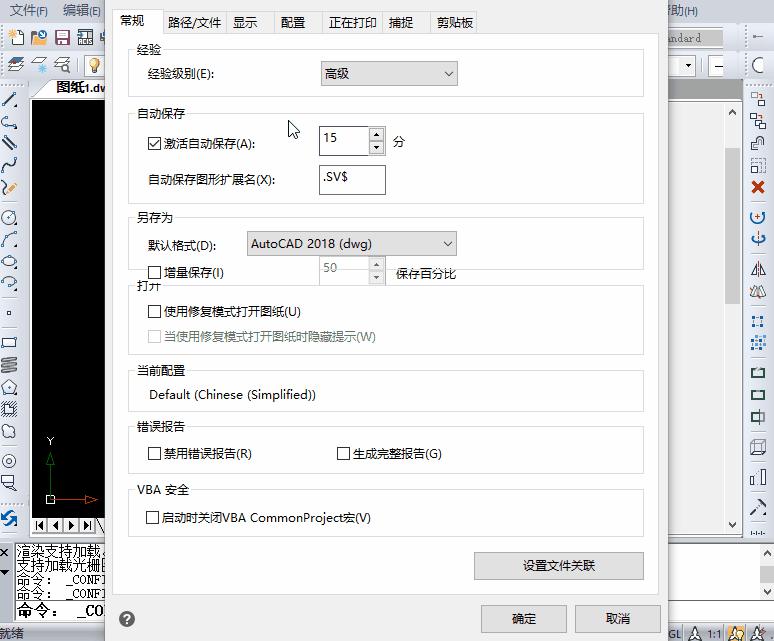This screenshot has height=641, width=774.
Task: Click last-layout navigation arrow button
Action: (x=87, y=526)
